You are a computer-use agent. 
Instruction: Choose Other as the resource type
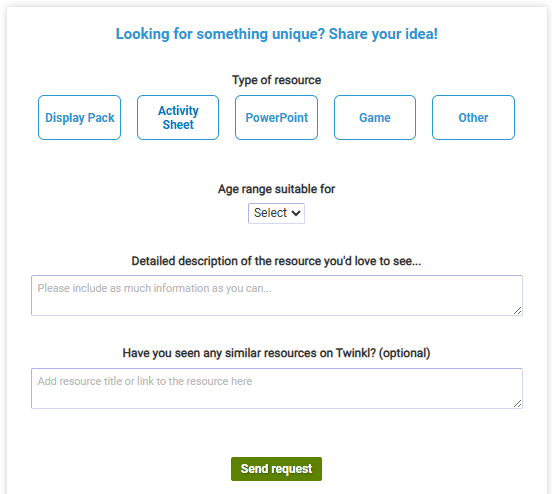(x=473, y=118)
